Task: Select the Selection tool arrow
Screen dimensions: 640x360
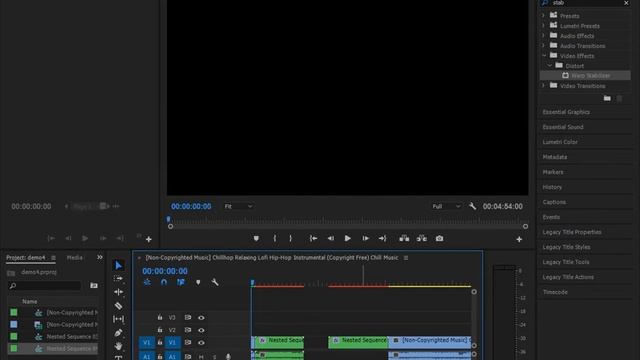Action: pos(118,266)
